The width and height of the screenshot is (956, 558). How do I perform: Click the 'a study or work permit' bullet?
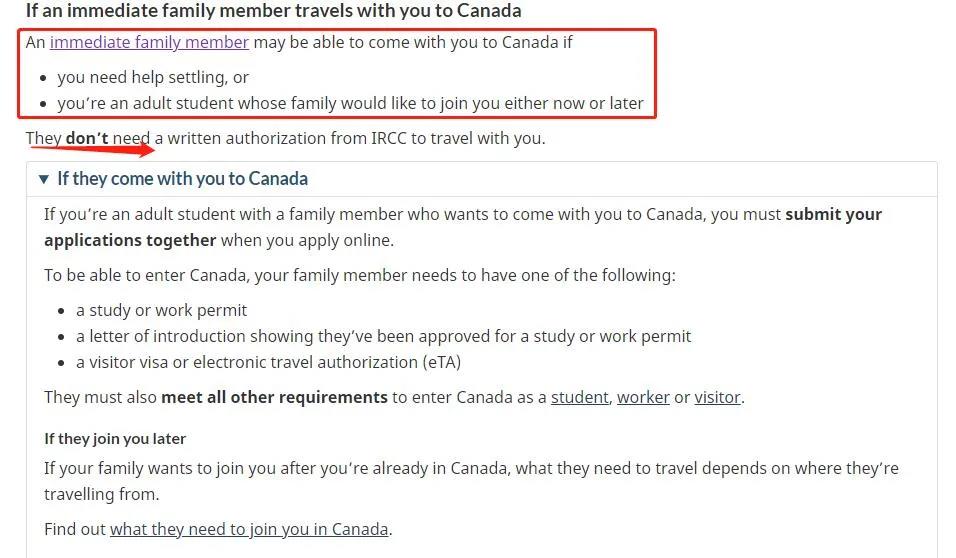(161, 310)
